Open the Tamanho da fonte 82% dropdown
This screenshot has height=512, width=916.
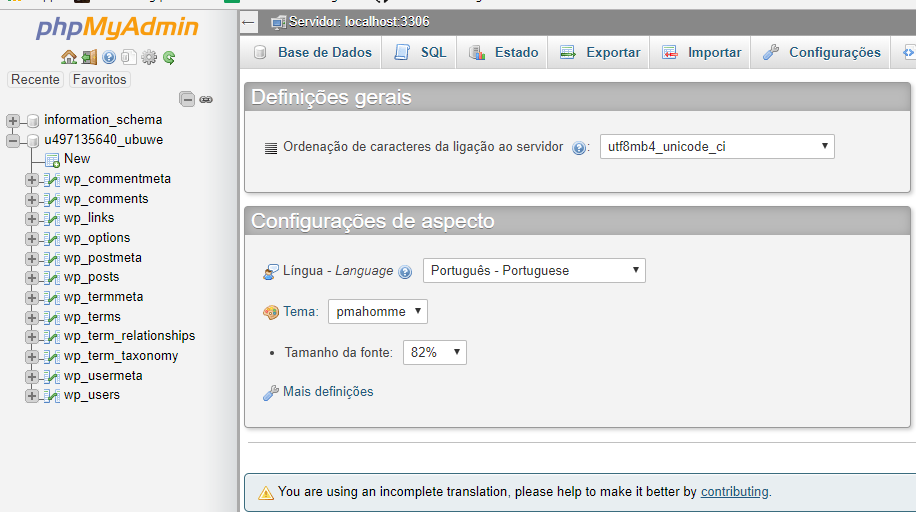[x=435, y=352]
